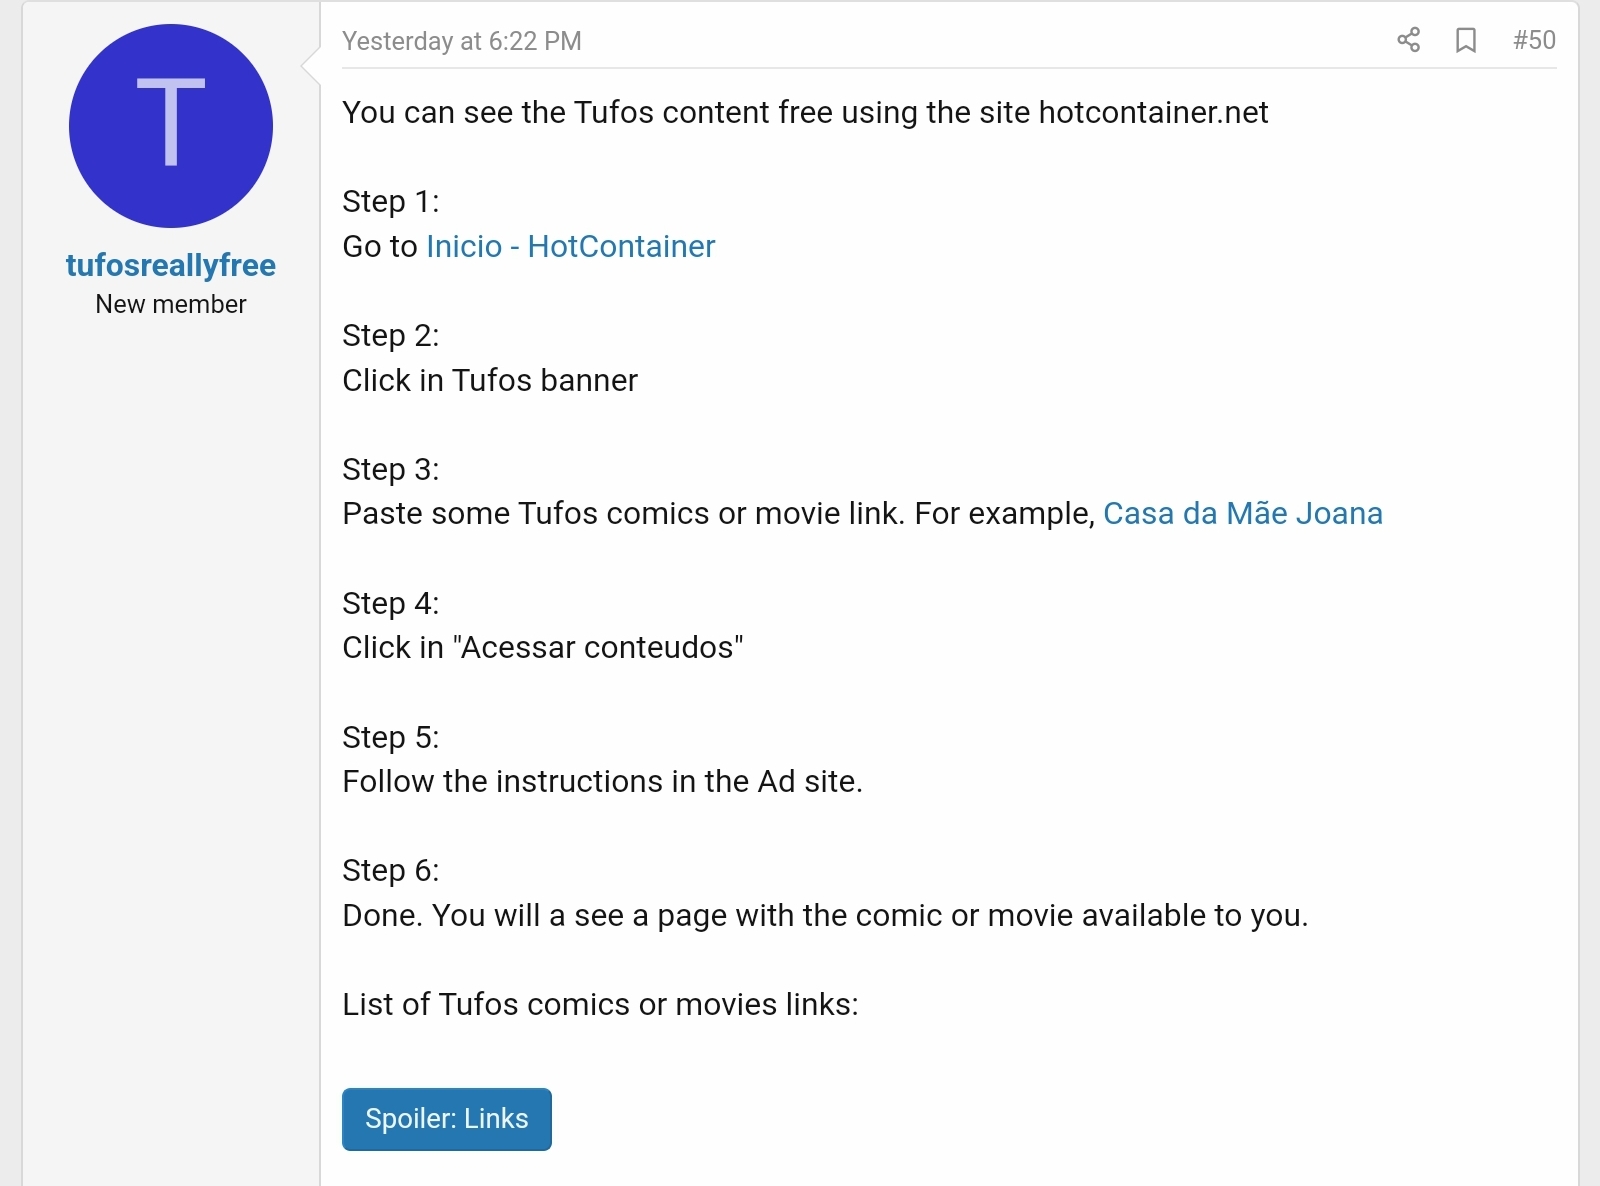Screen dimensions: 1600x1186
Task: Open the Inicio - HotContainer link
Action: click(x=570, y=246)
